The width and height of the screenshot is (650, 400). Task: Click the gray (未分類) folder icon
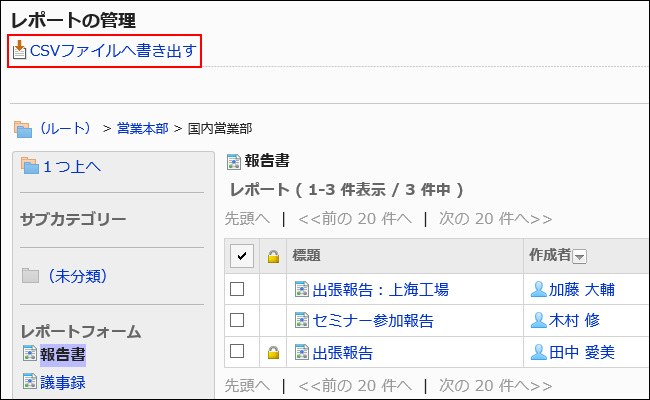click(30, 276)
